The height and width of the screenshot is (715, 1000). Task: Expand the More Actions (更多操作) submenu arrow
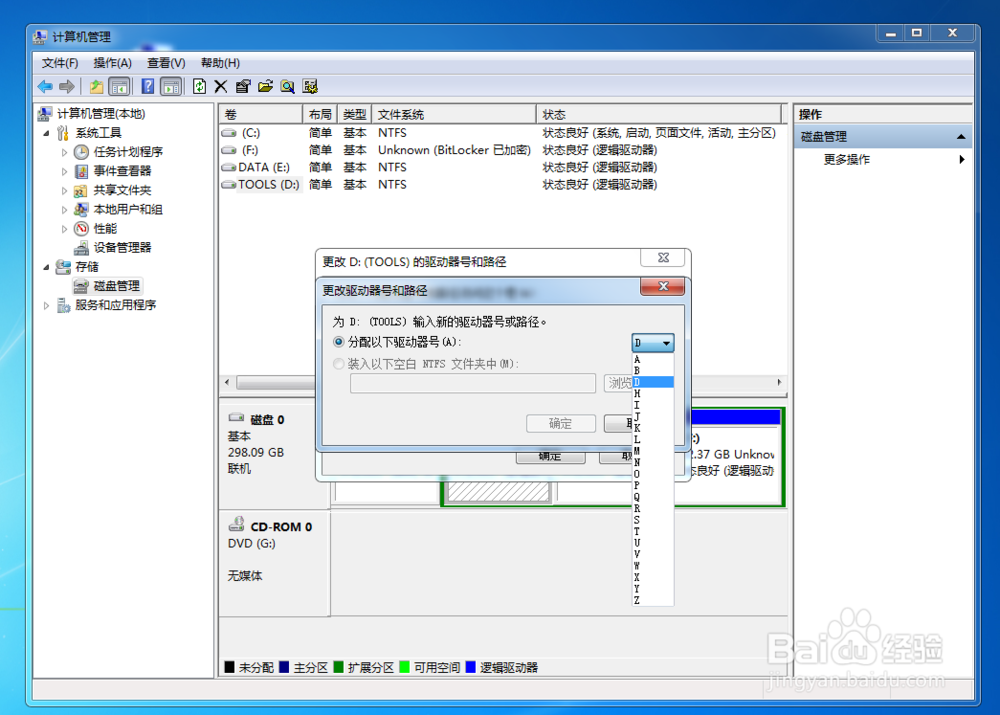point(962,159)
